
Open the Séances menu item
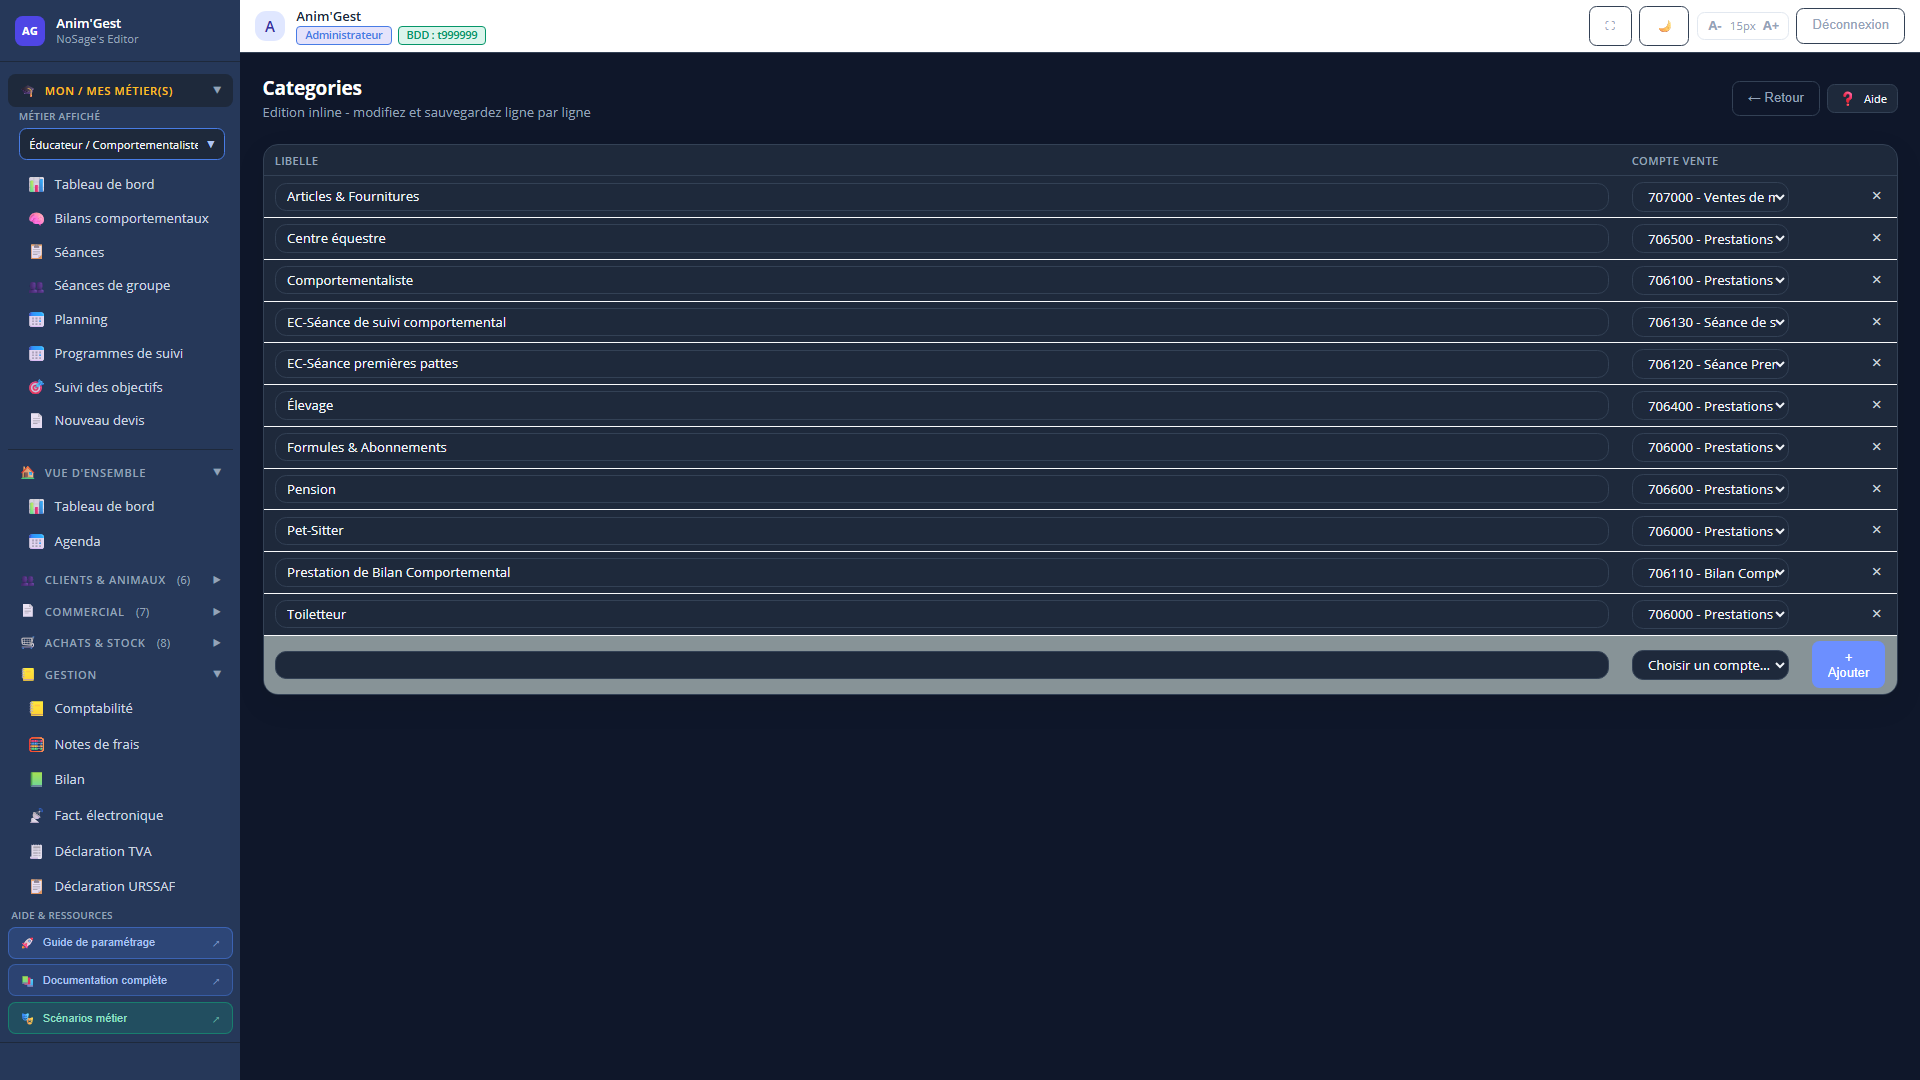(x=120, y=252)
